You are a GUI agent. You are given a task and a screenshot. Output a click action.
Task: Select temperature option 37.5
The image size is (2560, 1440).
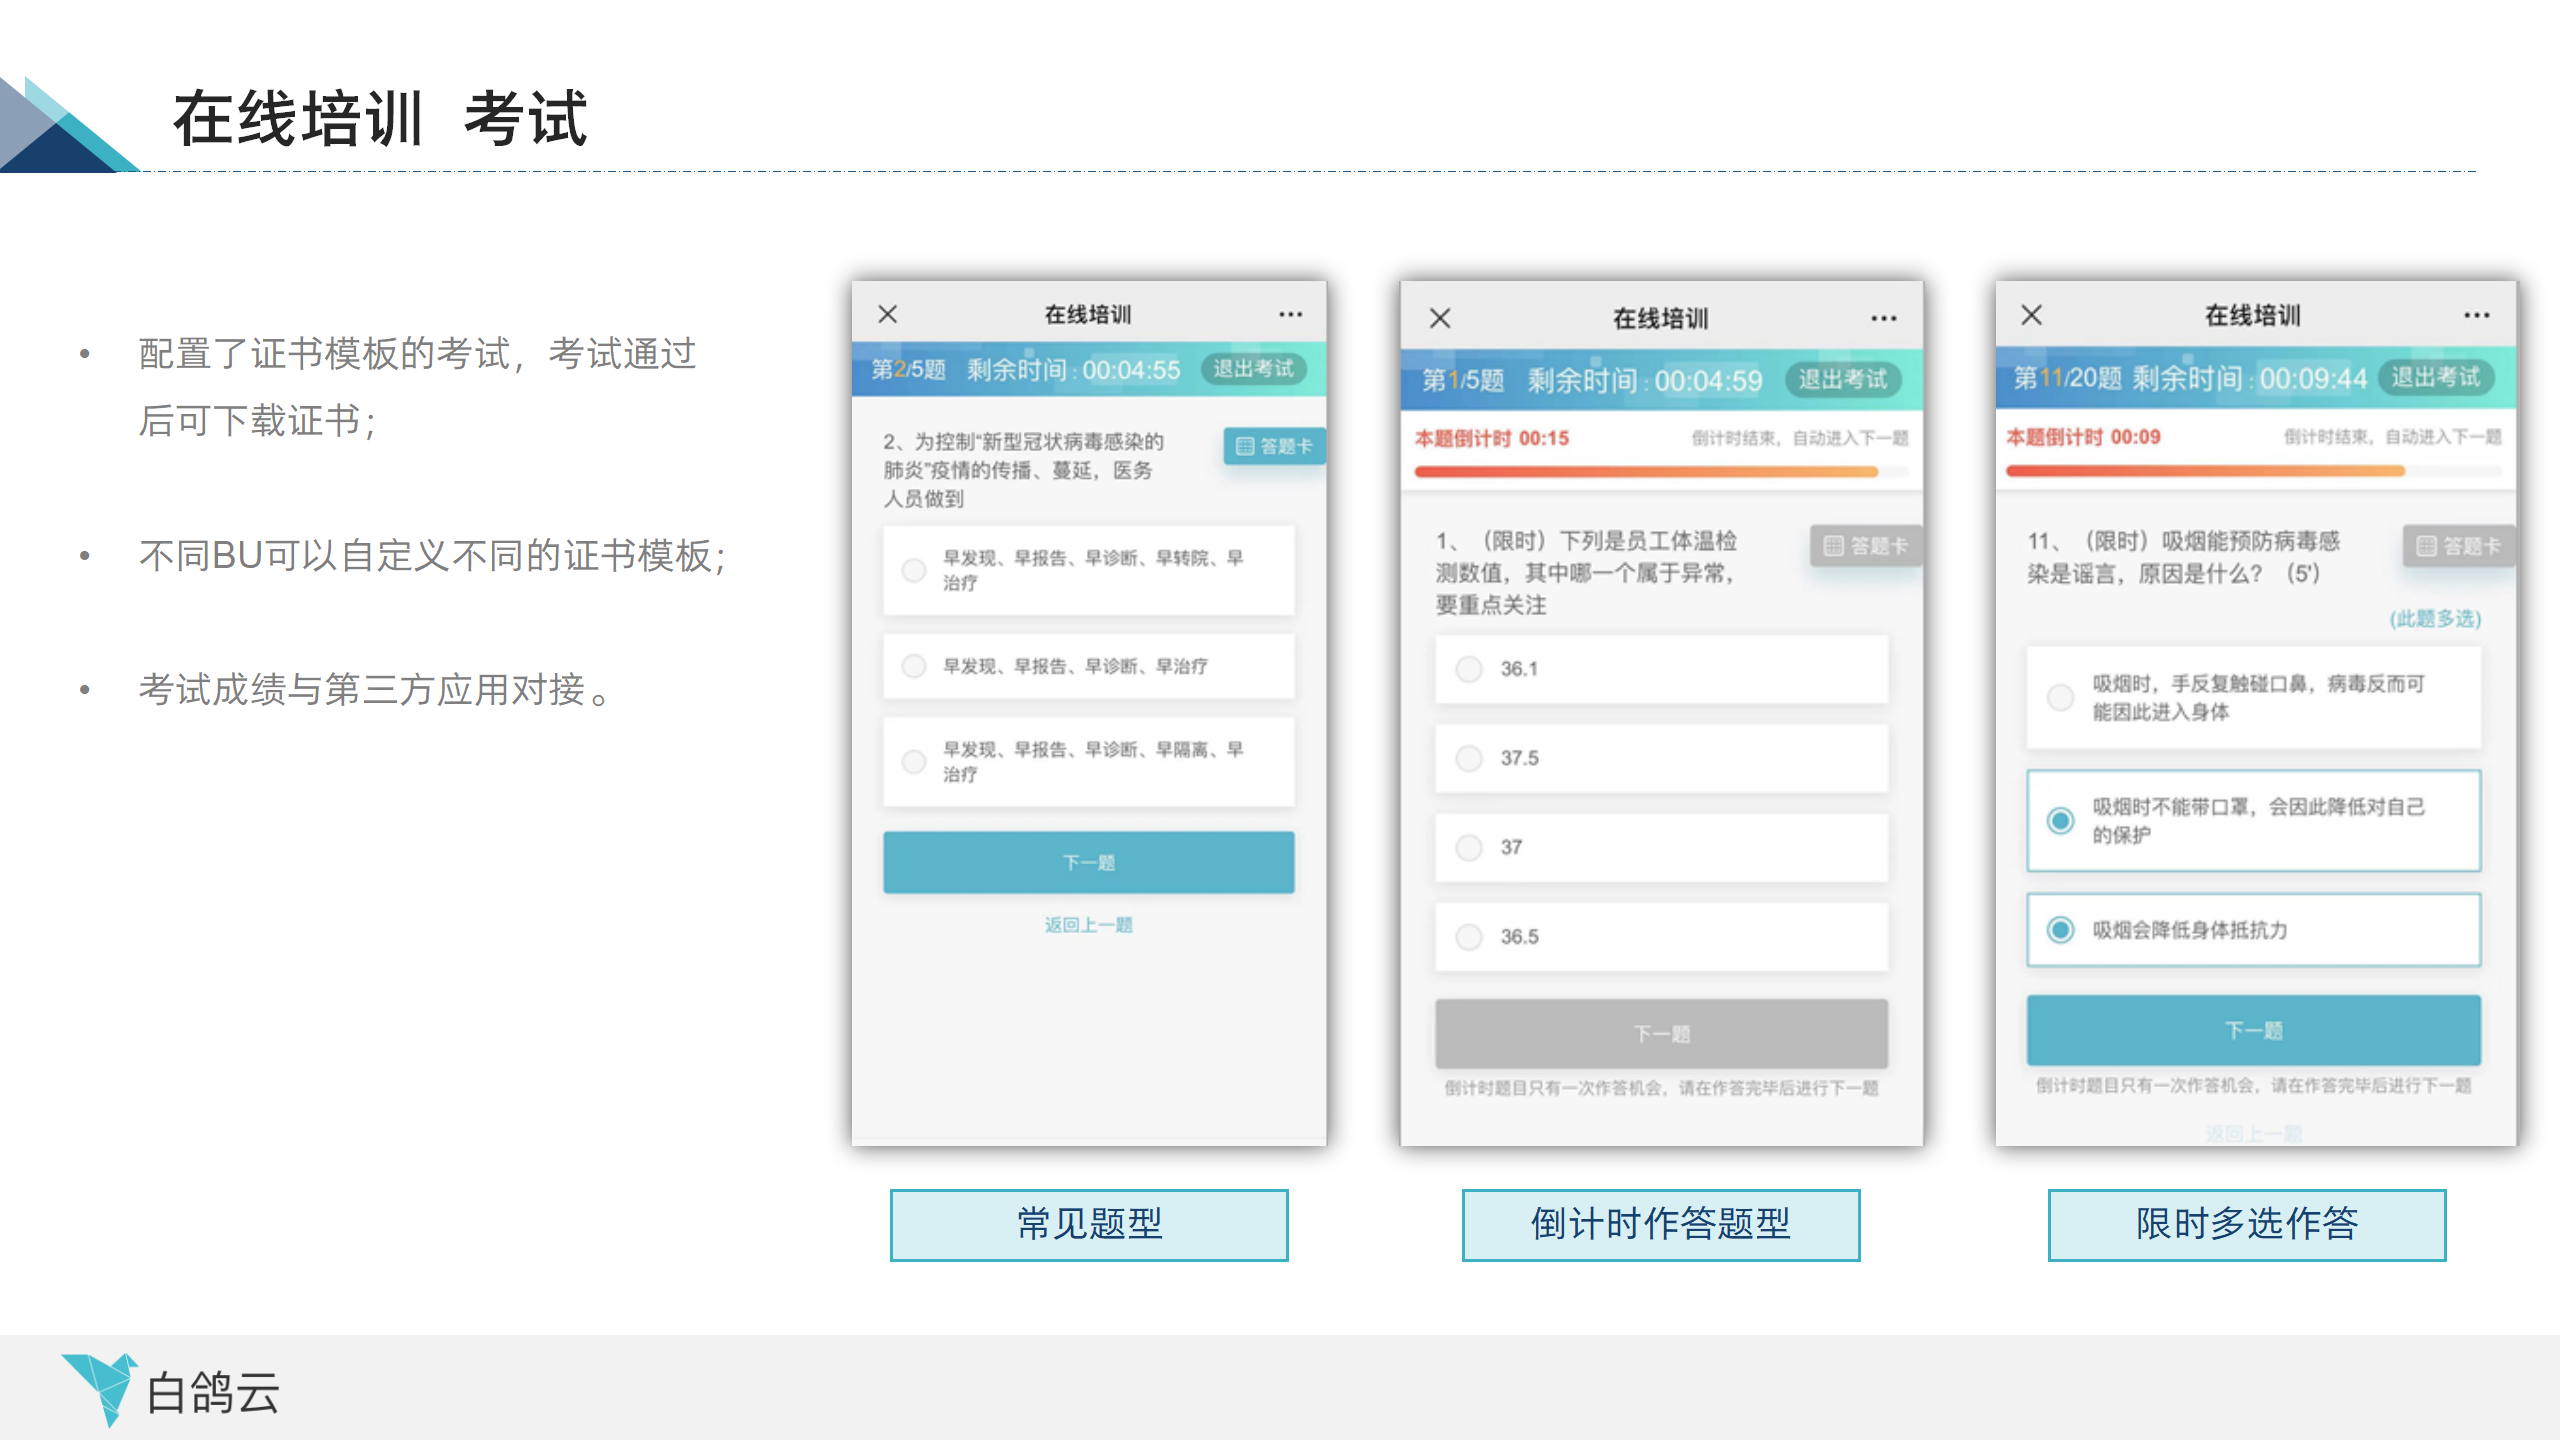coord(1661,758)
